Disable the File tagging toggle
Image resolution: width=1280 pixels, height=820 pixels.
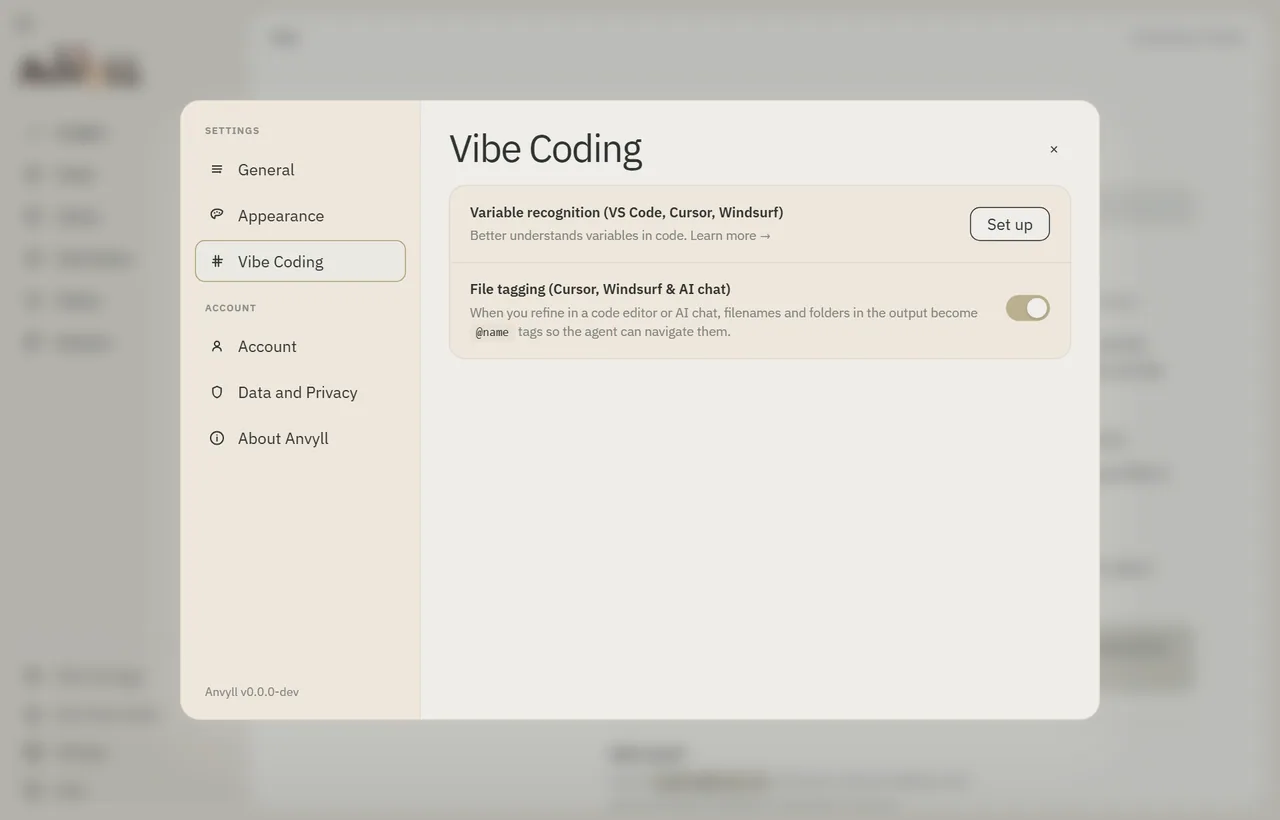coord(1028,308)
